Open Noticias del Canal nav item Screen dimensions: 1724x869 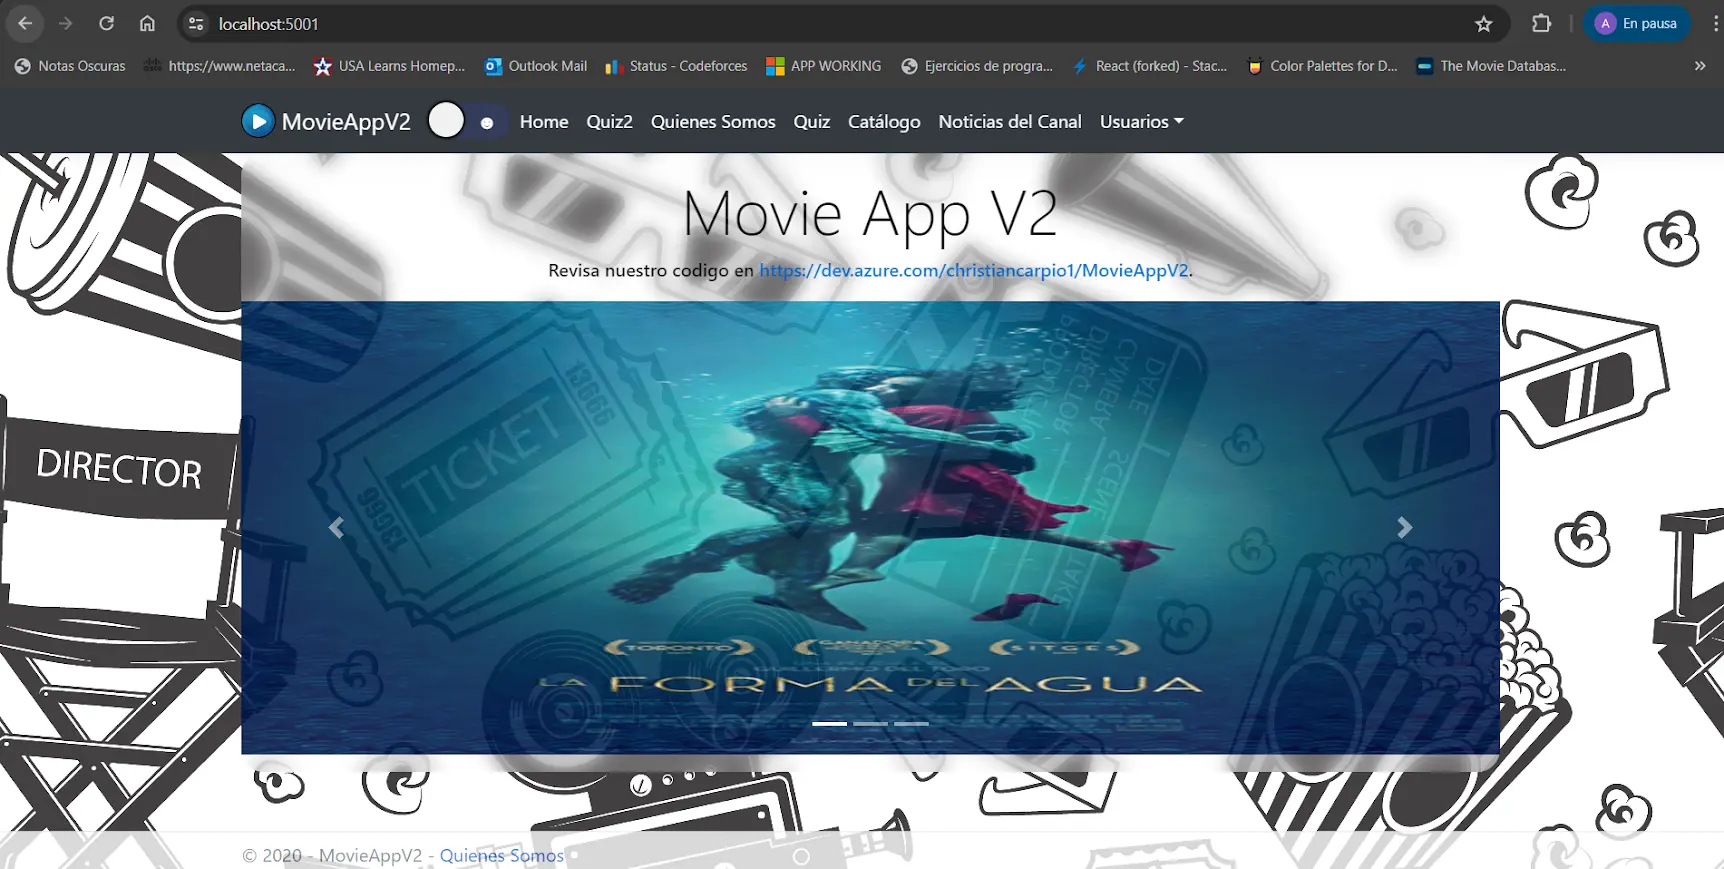[1010, 122]
